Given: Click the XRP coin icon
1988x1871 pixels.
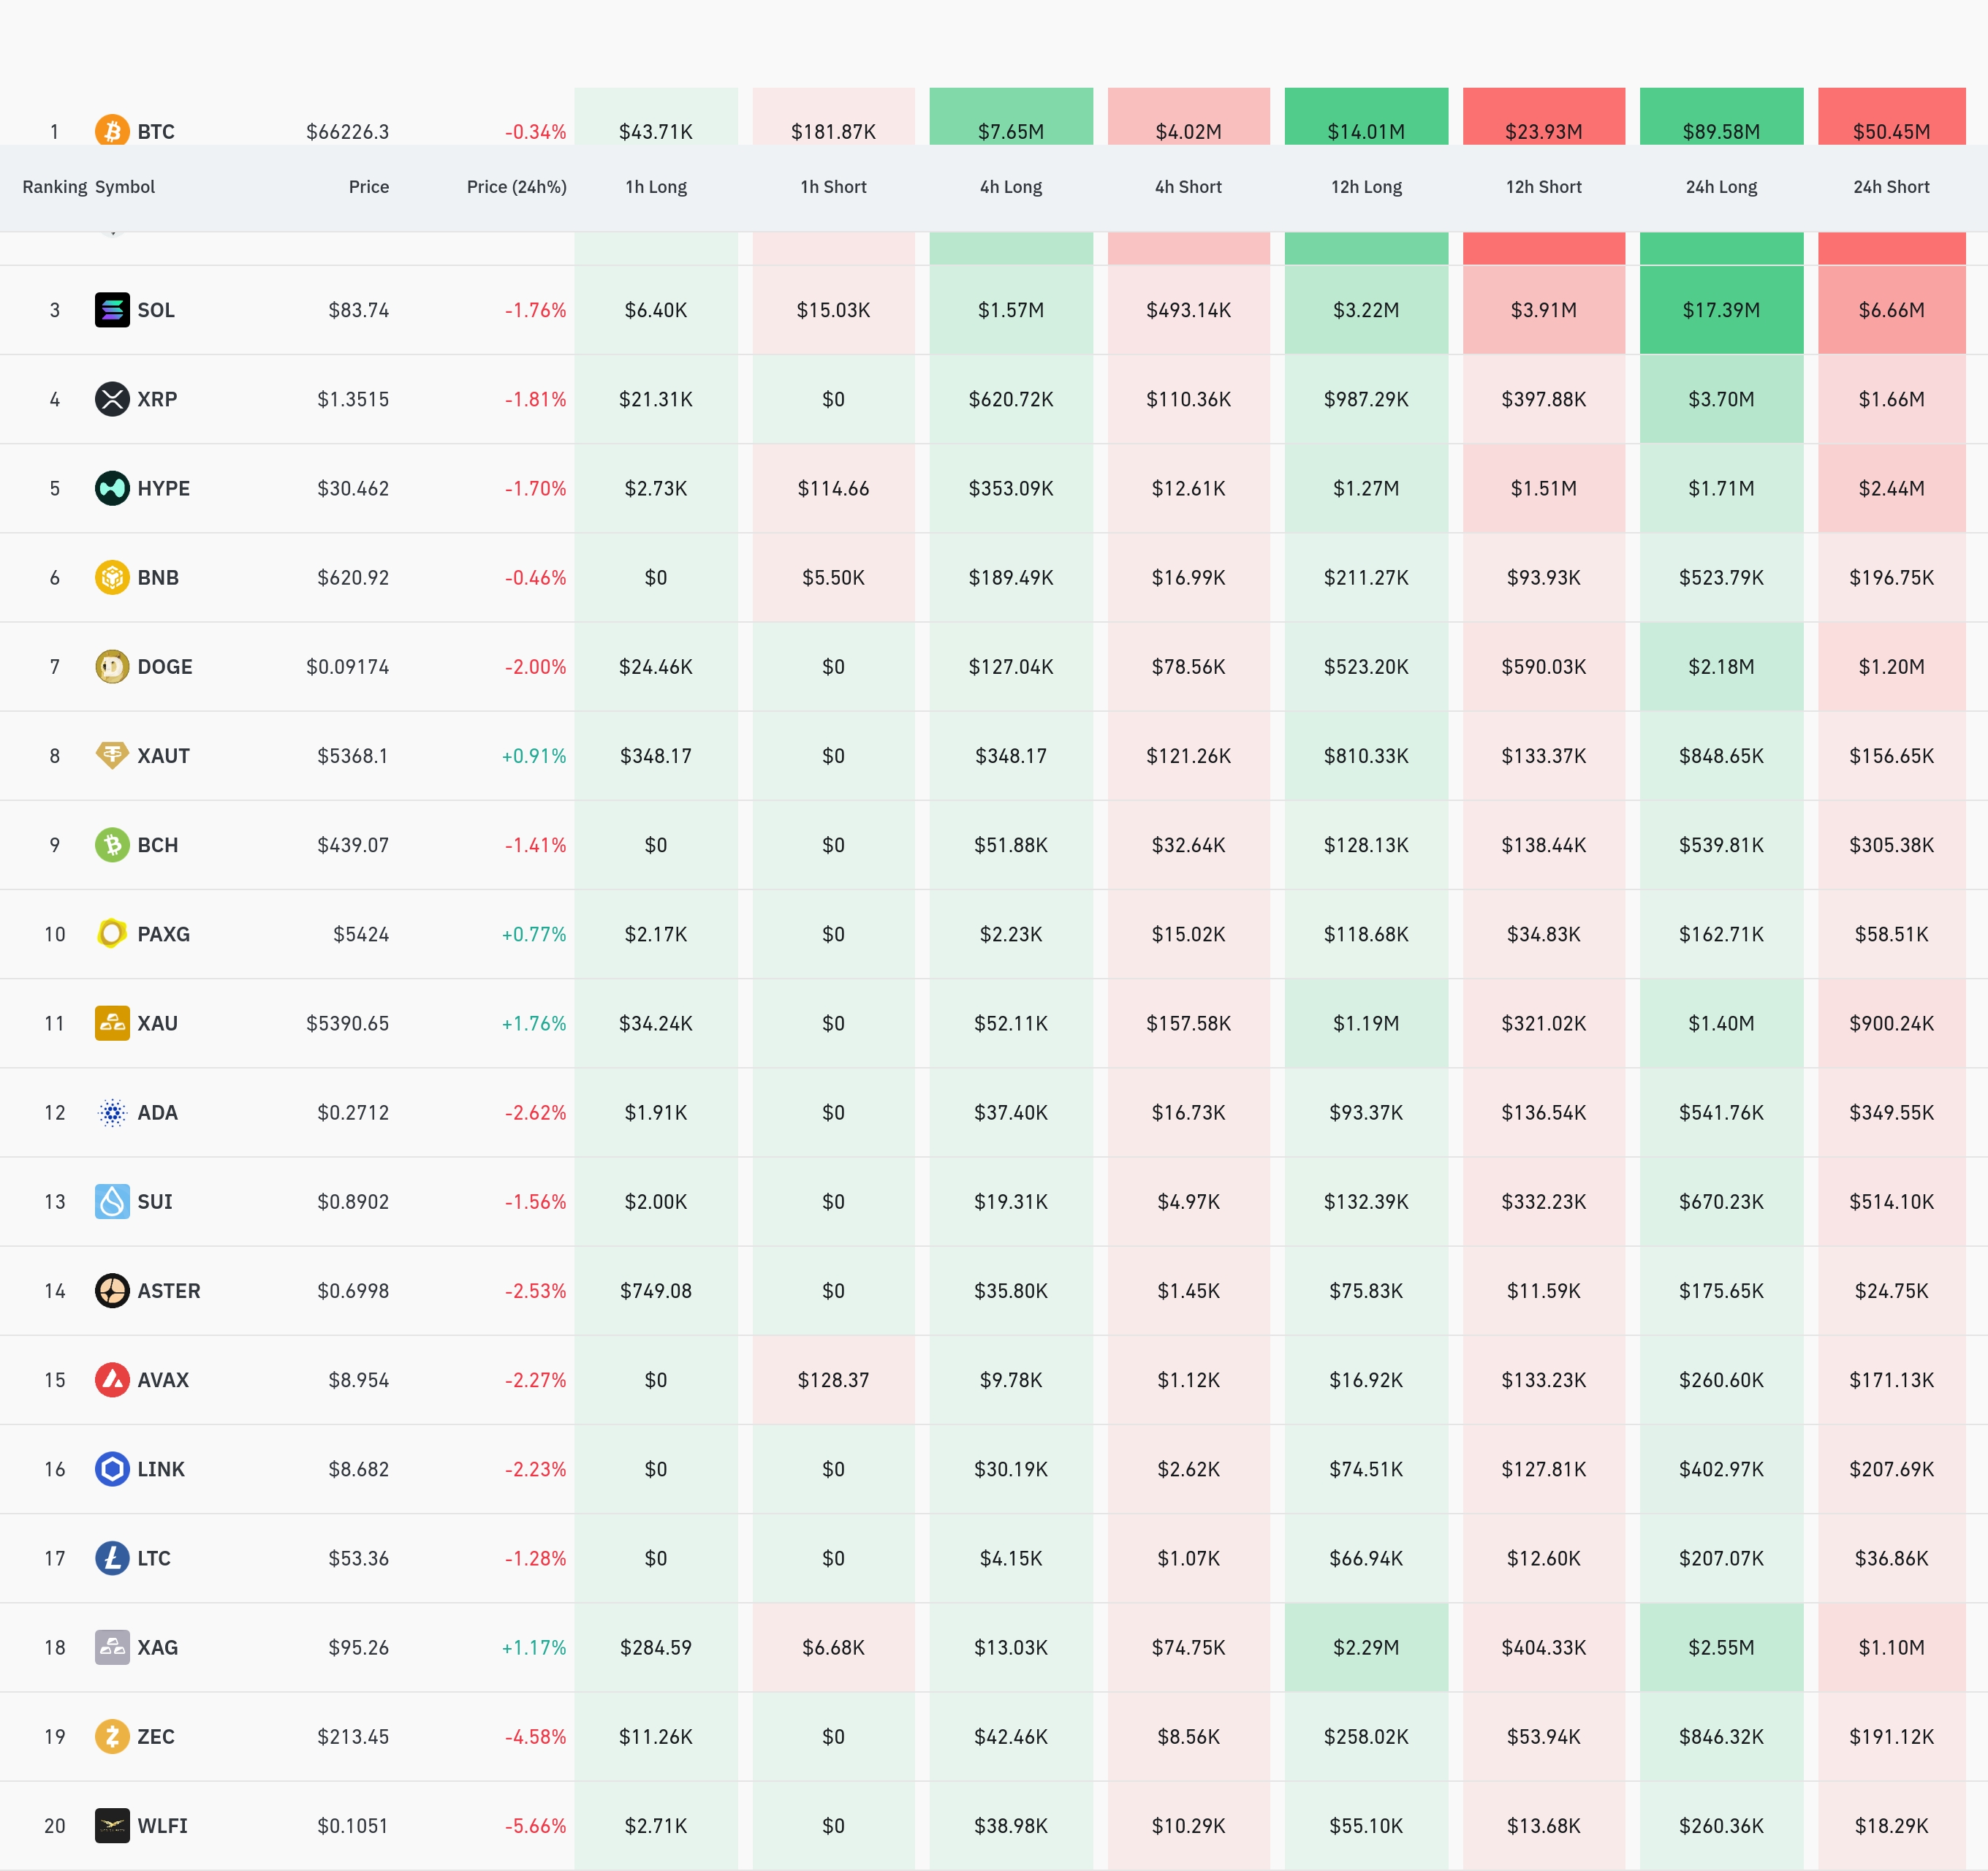Looking at the screenshot, I should point(112,399).
